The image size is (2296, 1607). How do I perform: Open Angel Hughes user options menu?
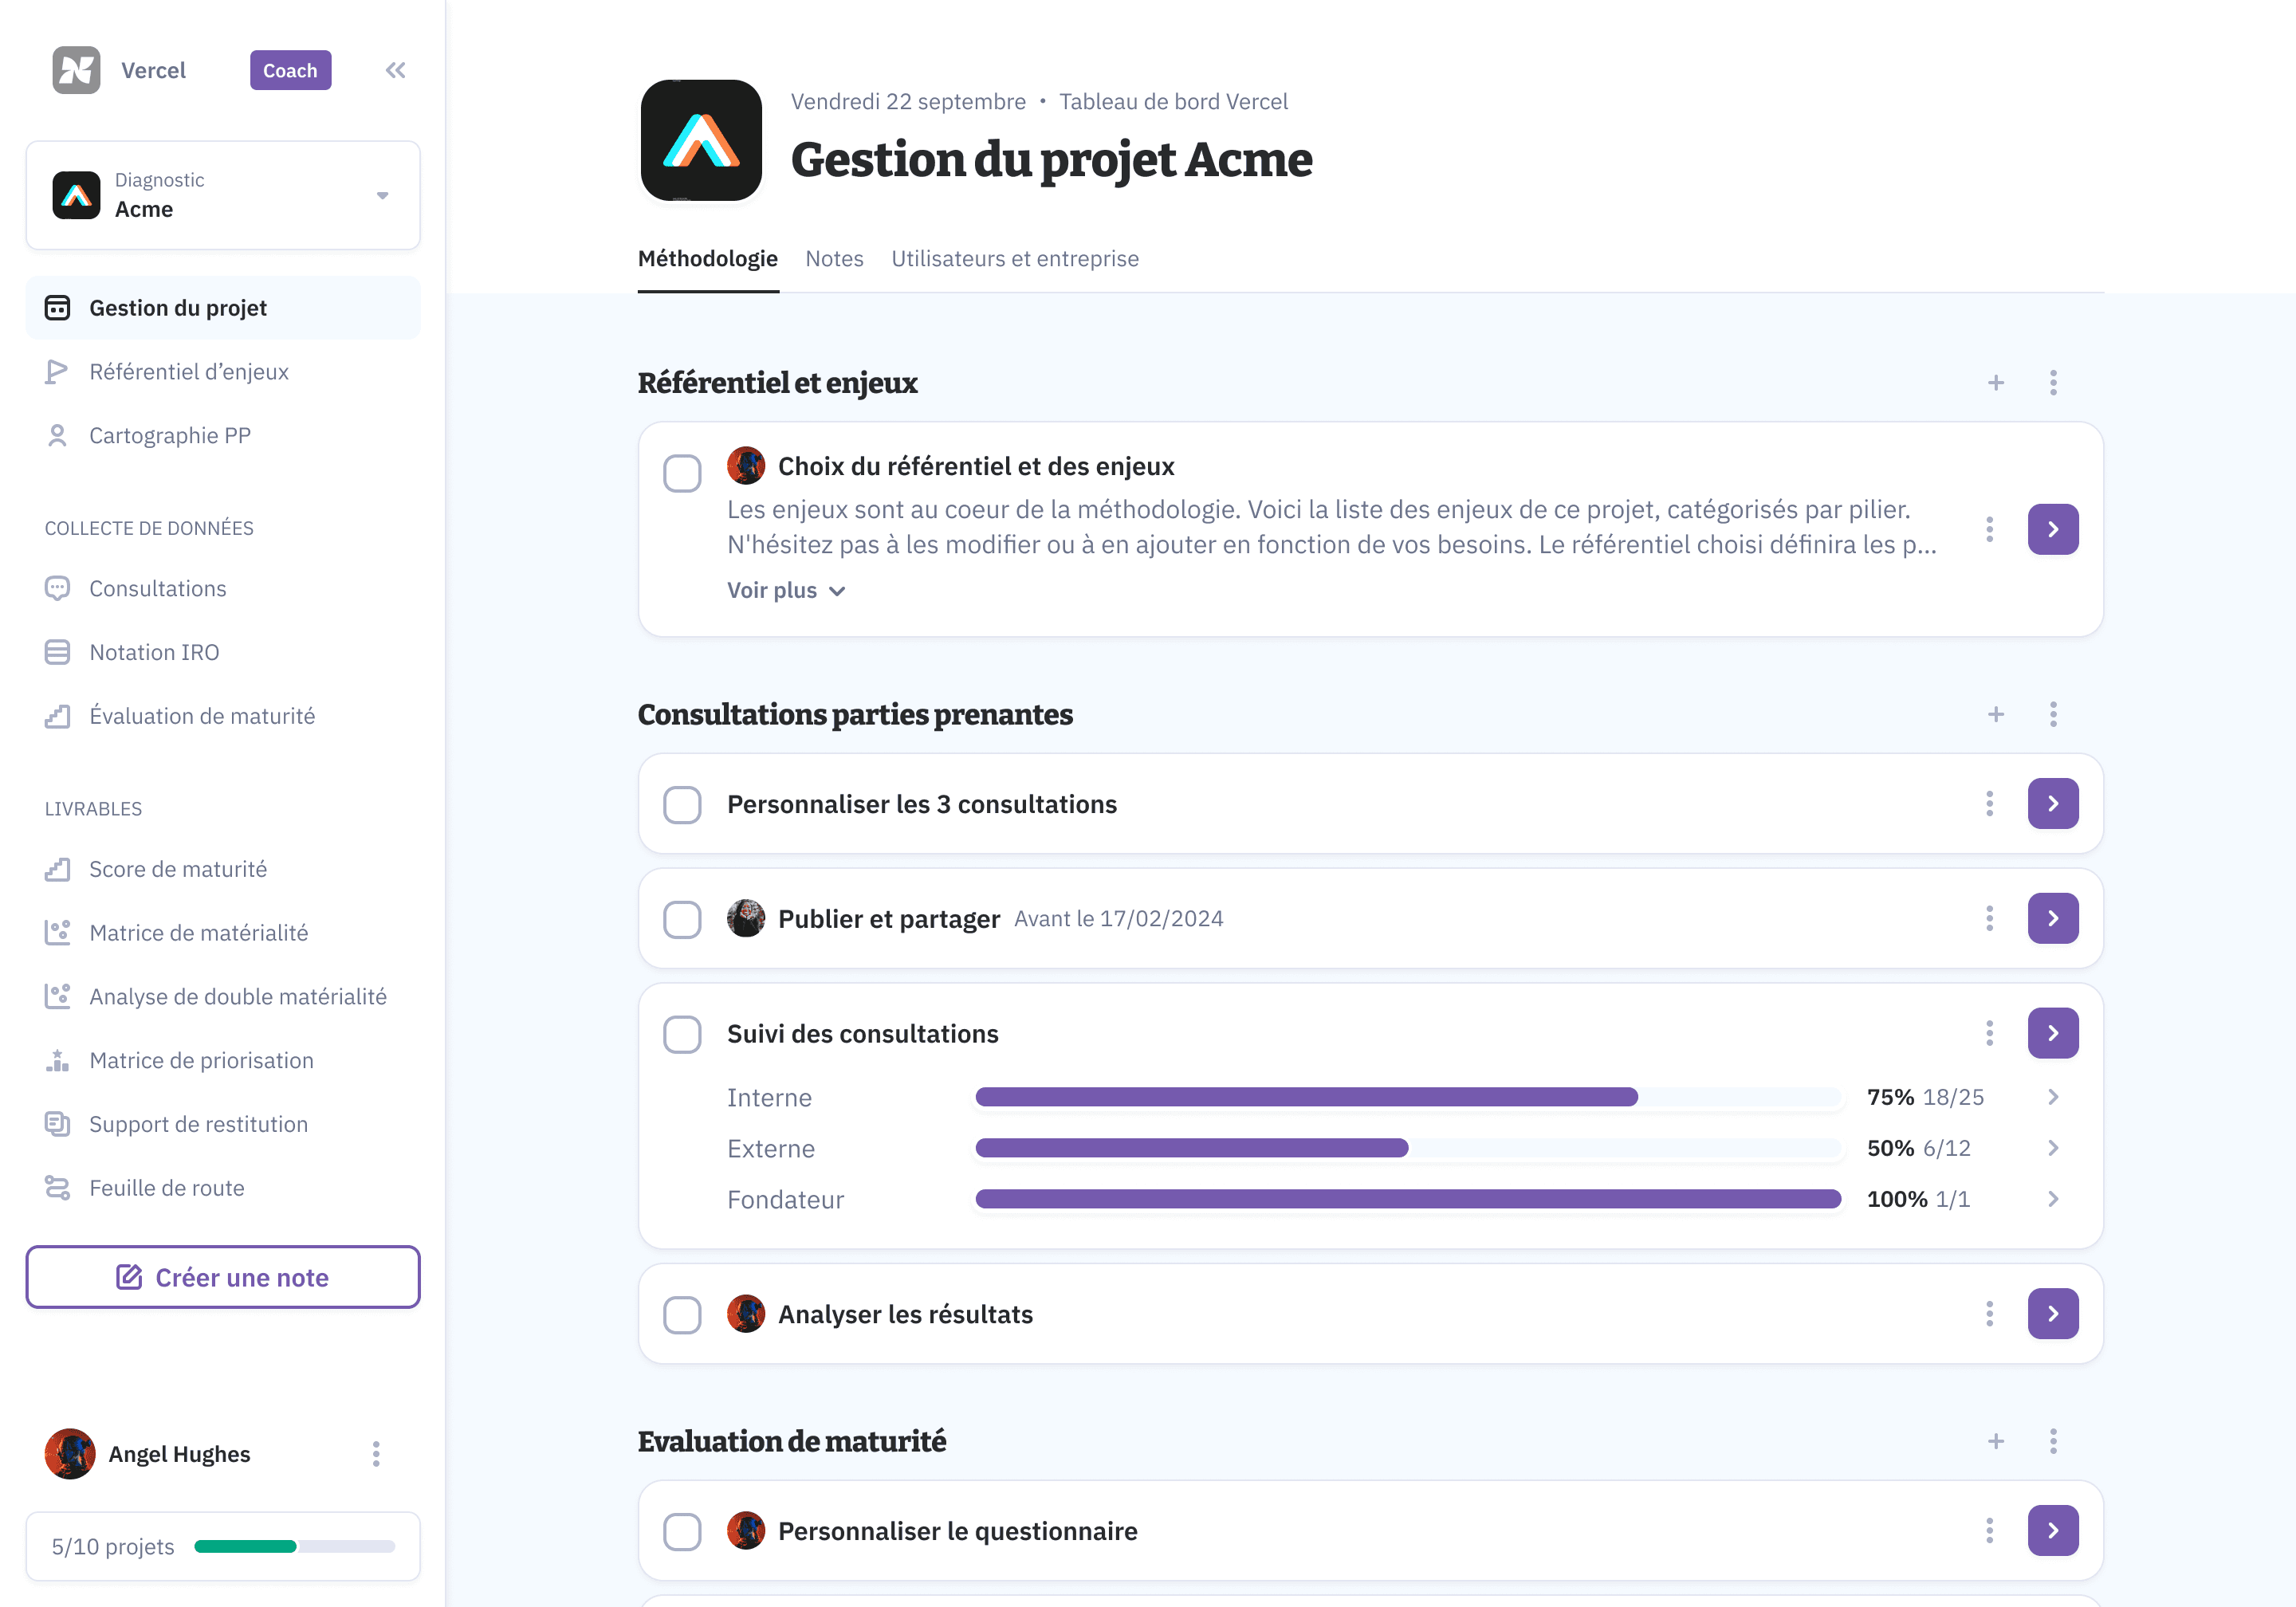(x=376, y=1455)
